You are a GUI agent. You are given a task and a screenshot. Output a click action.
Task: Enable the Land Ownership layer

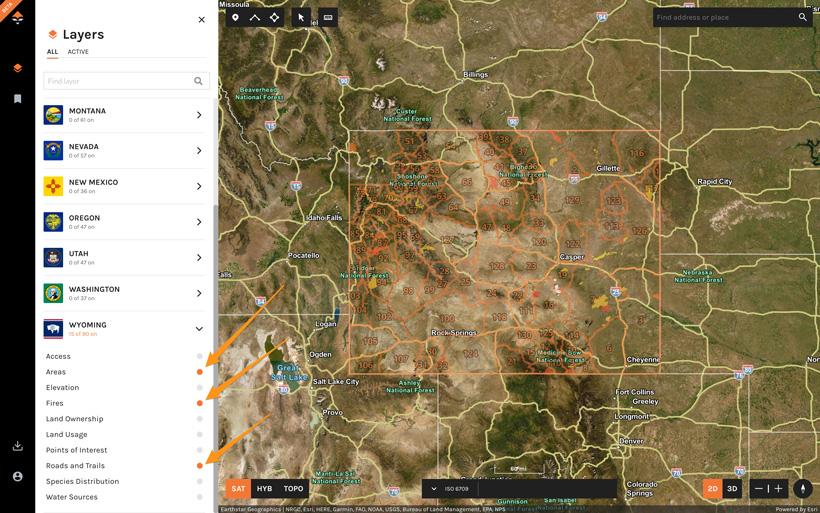tap(200, 419)
